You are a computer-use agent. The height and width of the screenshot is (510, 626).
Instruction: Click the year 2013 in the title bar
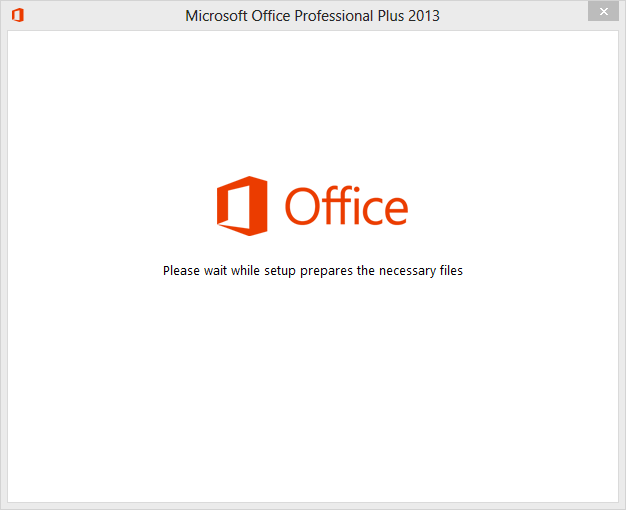point(424,16)
